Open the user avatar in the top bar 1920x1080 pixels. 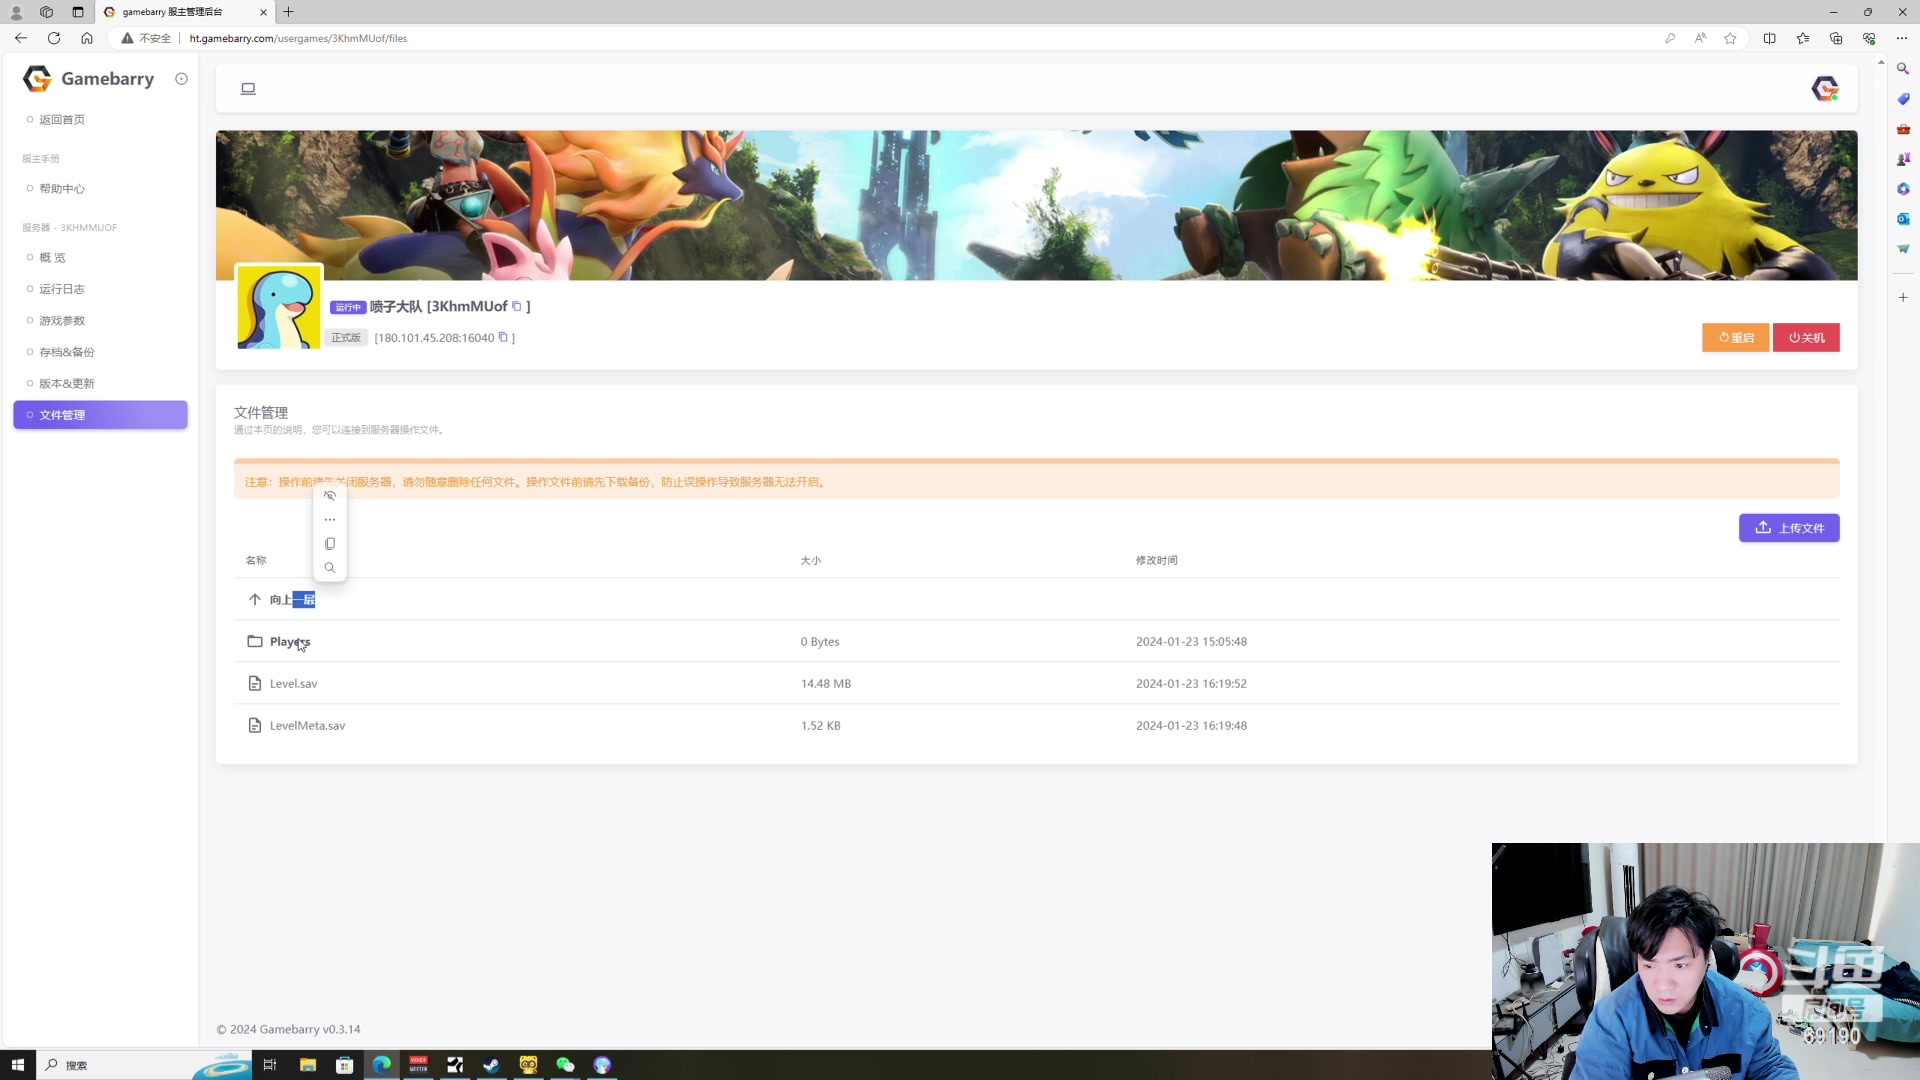click(x=1825, y=89)
